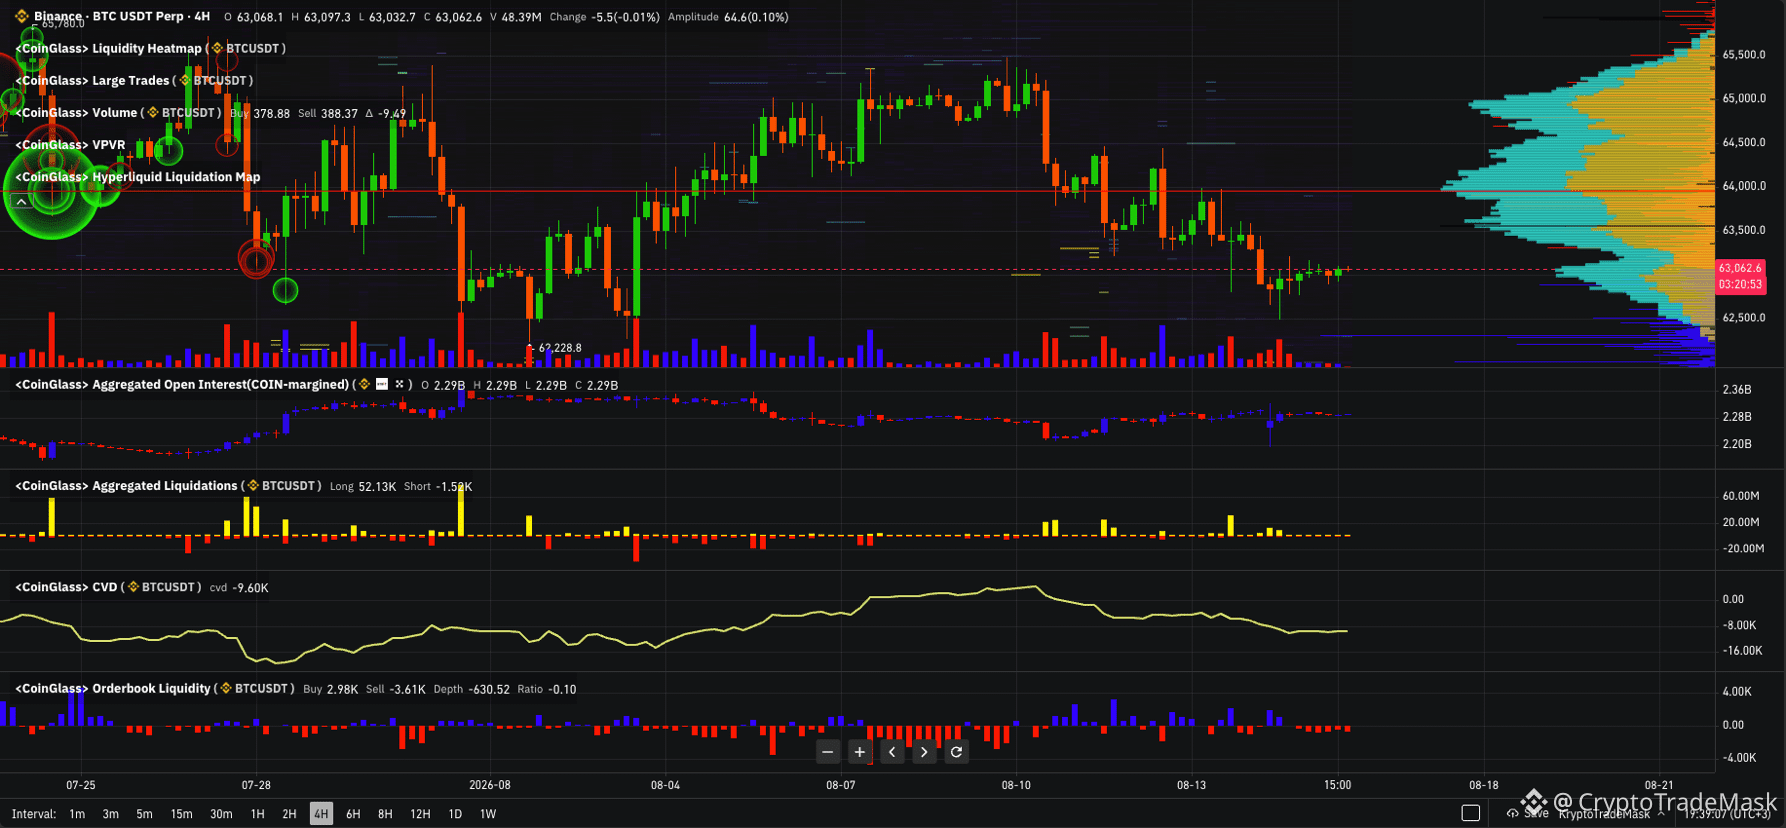Screen dimensions: 1786x828
Task: Zoom in the chart with plus button
Action: tap(860, 752)
